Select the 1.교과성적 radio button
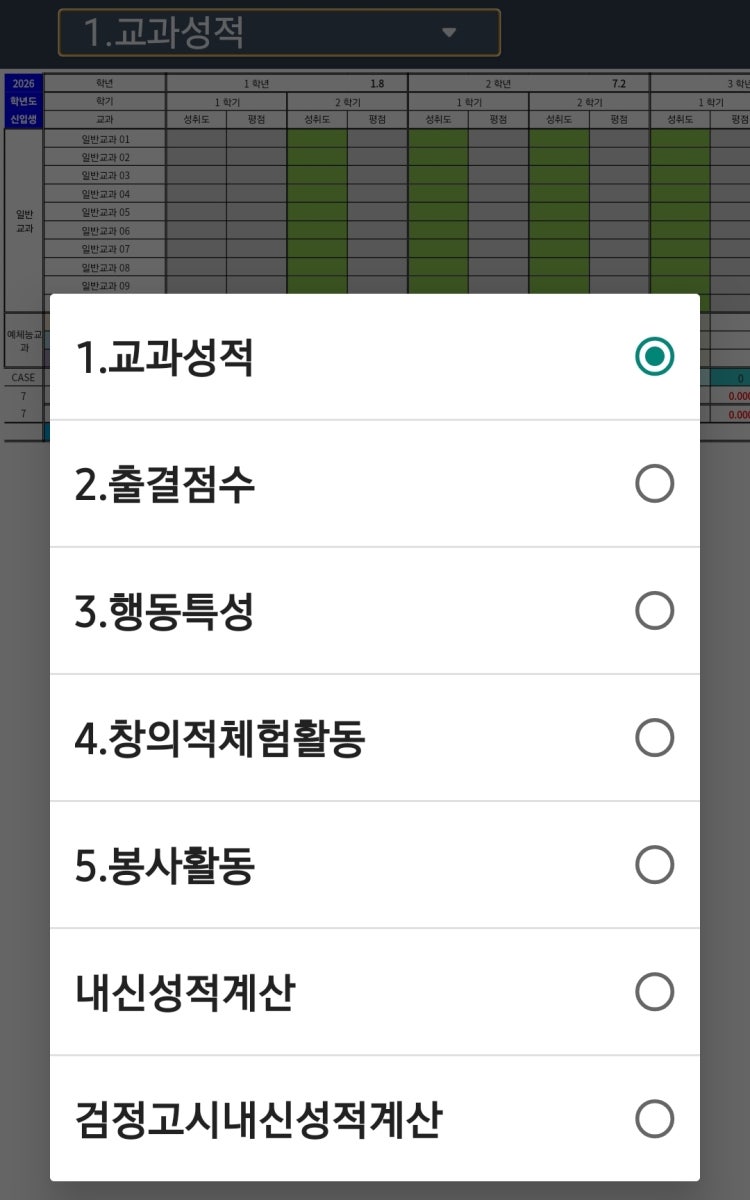 pyautogui.click(x=654, y=357)
